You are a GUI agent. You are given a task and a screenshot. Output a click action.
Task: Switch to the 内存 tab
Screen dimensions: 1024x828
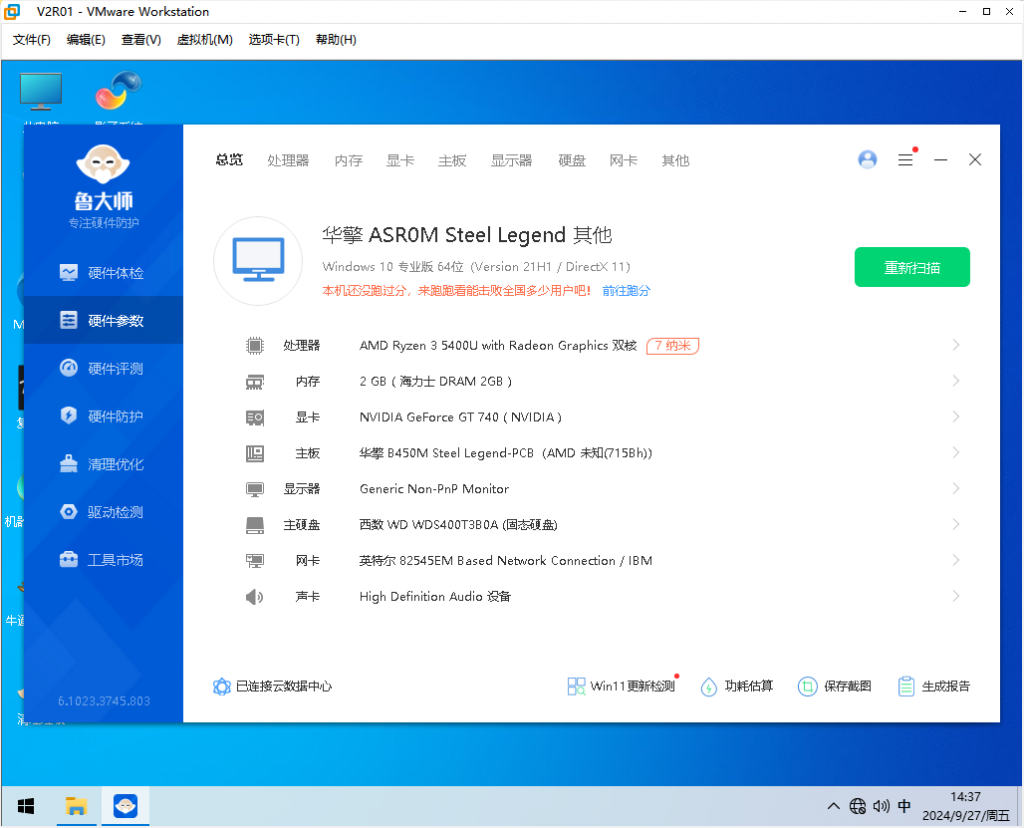348,160
